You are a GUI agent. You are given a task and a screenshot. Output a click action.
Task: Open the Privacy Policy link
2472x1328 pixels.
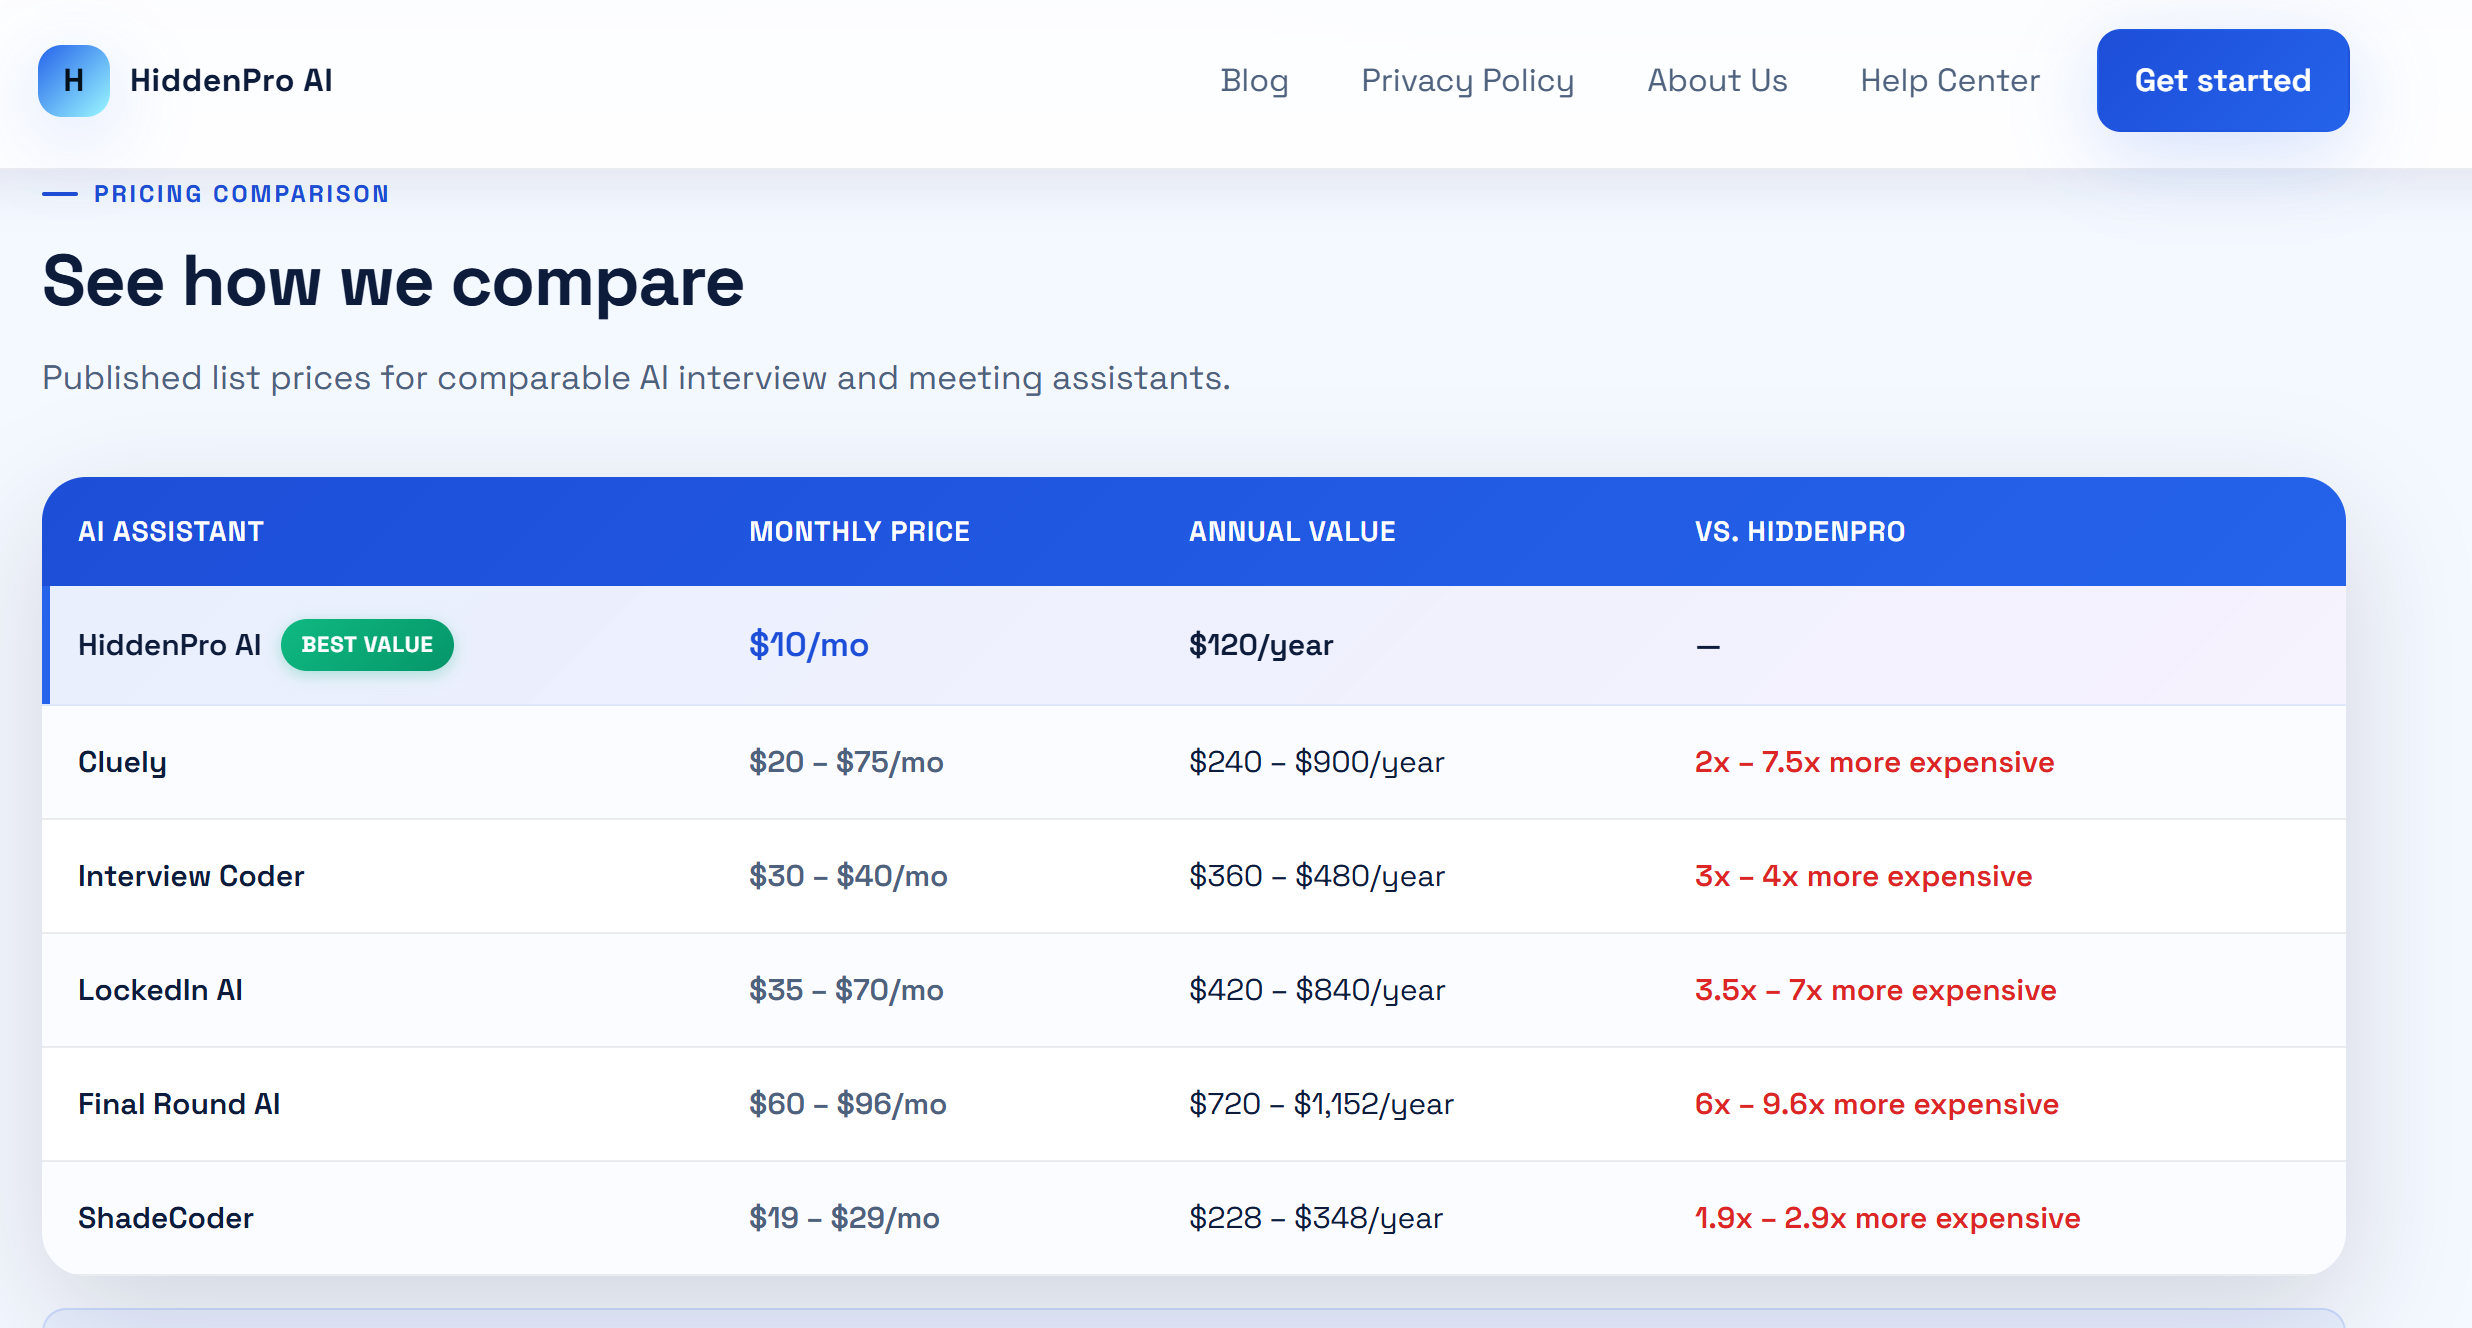tap(1467, 81)
